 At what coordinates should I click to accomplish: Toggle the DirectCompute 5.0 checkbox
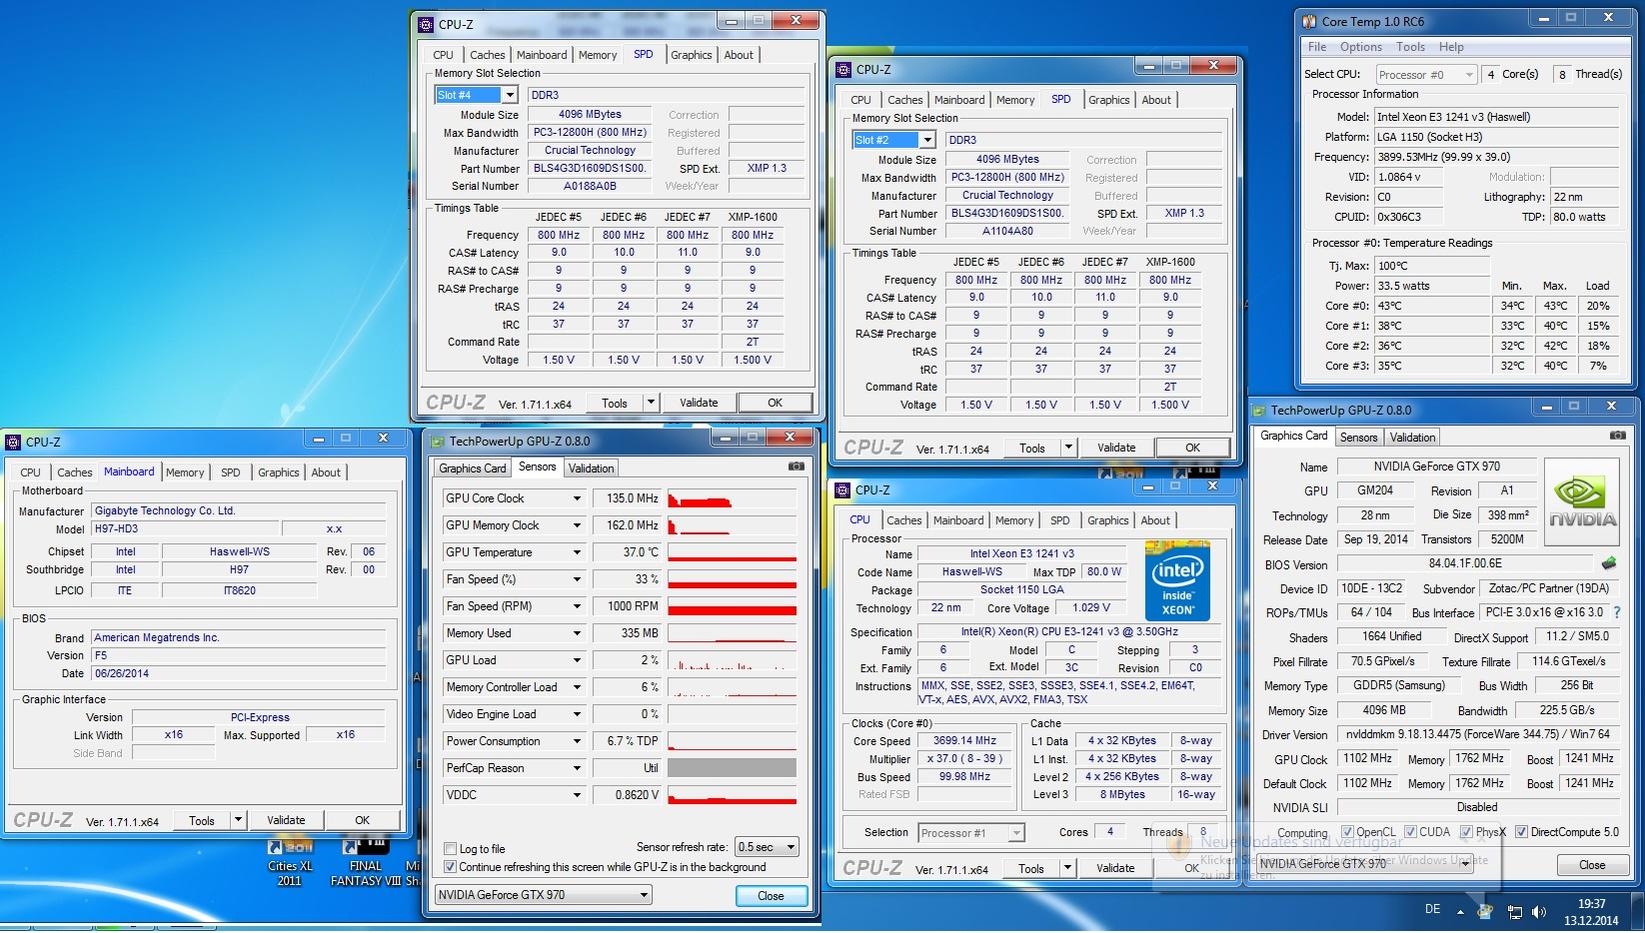tap(1521, 832)
